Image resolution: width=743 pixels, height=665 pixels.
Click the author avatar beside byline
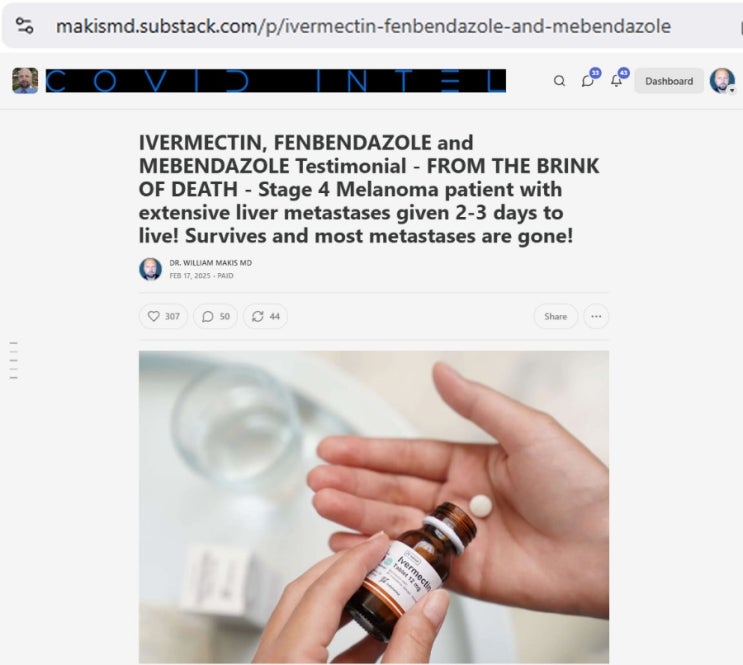(x=150, y=269)
